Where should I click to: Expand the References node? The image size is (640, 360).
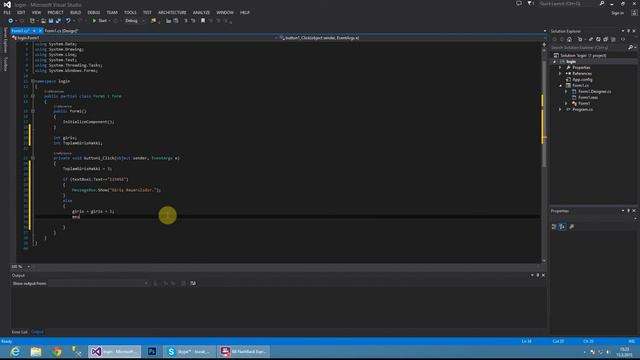pyautogui.click(x=560, y=73)
